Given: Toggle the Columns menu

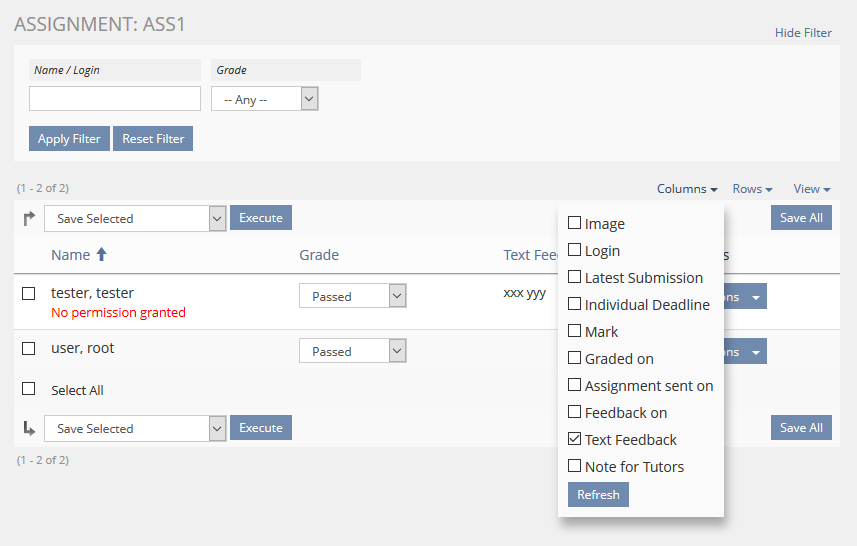Looking at the screenshot, I should [687, 189].
